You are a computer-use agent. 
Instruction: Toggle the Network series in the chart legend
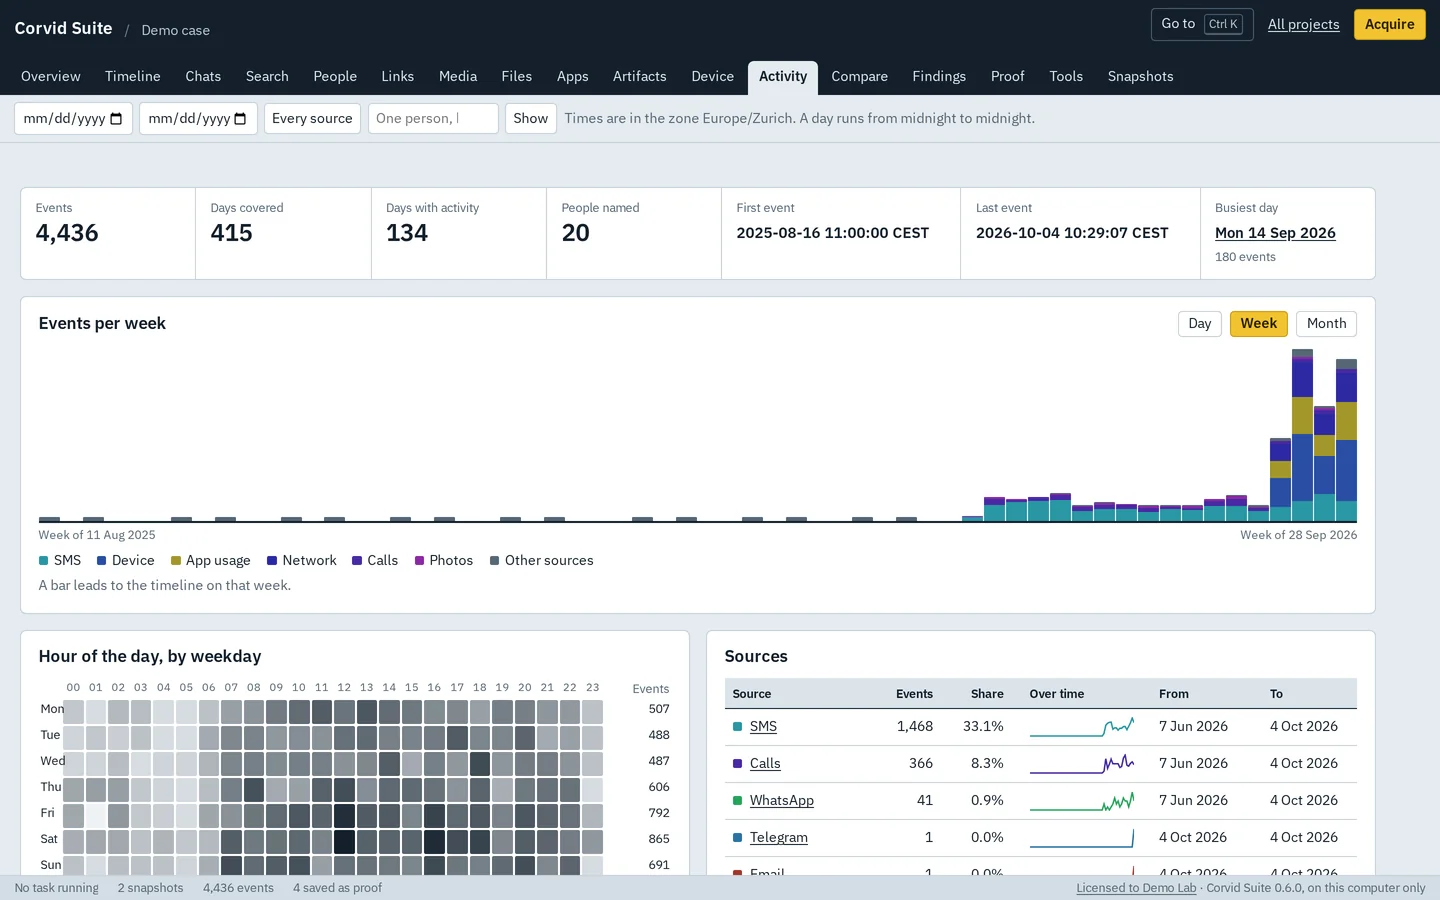click(x=302, y=561)
